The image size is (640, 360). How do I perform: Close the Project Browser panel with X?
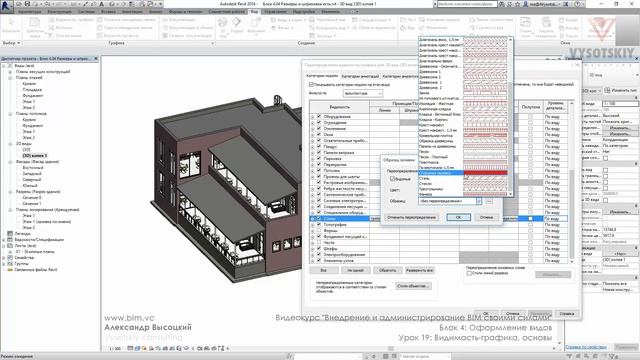point(96,59)
